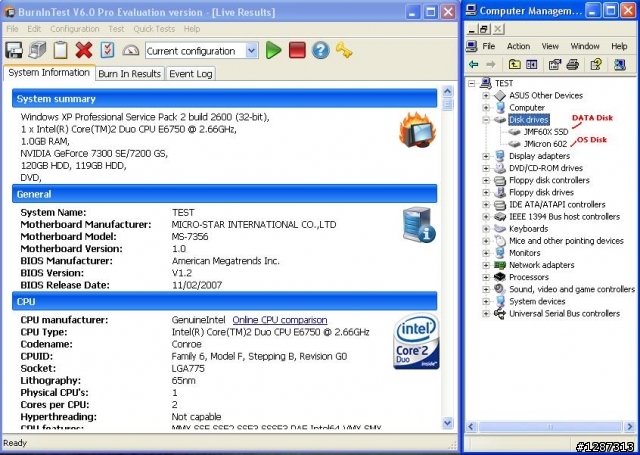Expand Universal Serial Bus controllers node
The width and height of the screenshot is (640, 455).
(486, 314)
